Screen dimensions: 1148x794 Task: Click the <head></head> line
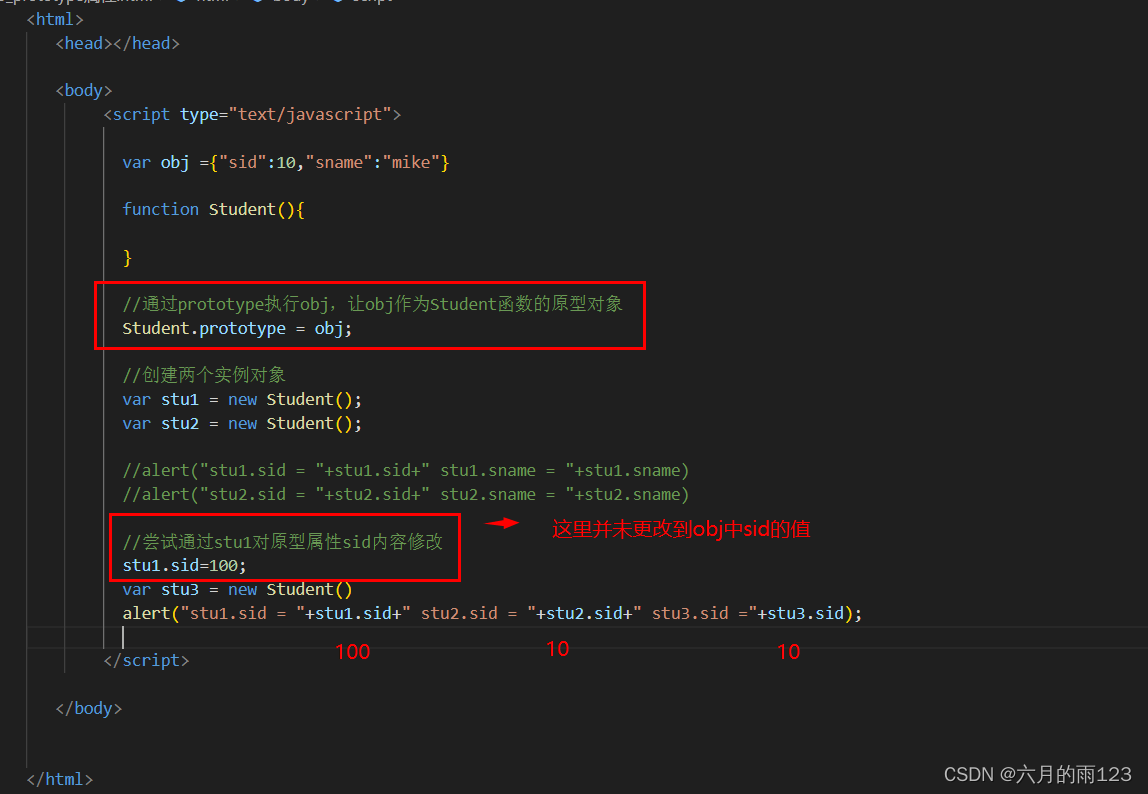117,44
